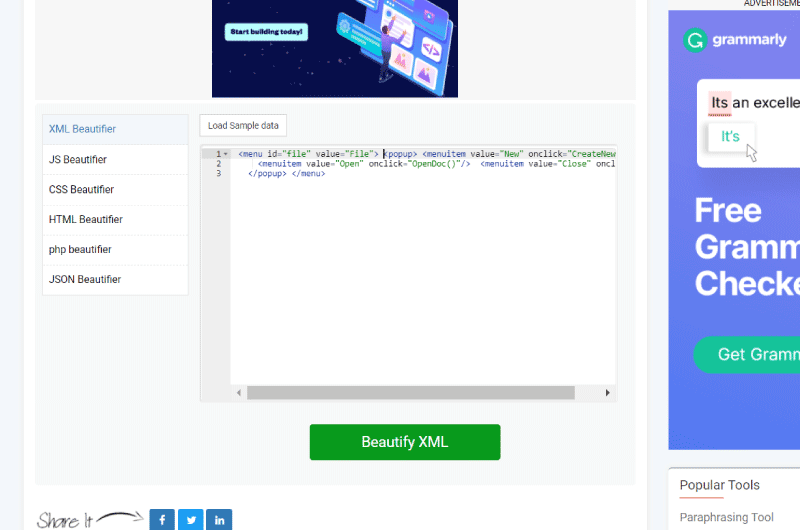Click the "It's" suggestion in Grammarly ad
This screenshot has height=530, width=800.
coord(730,137)
